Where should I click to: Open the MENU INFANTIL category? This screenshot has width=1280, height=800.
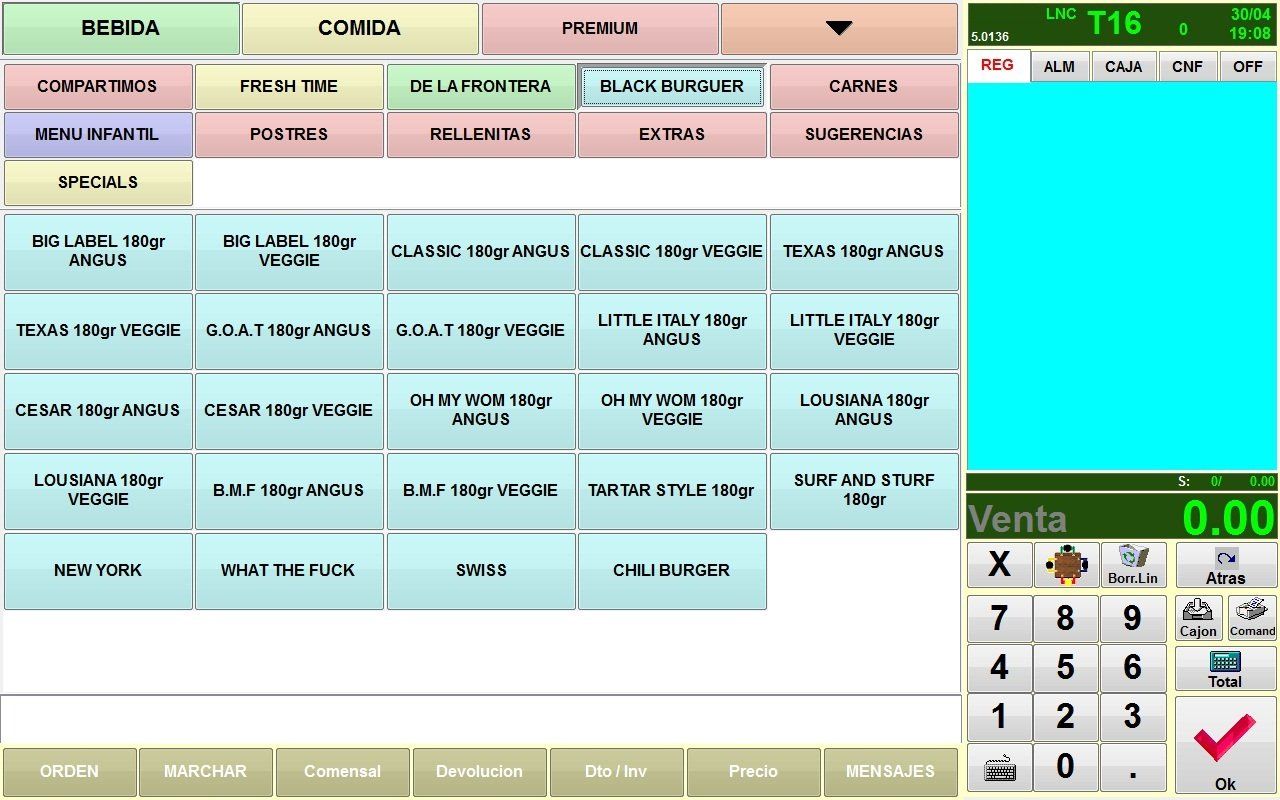98,135
